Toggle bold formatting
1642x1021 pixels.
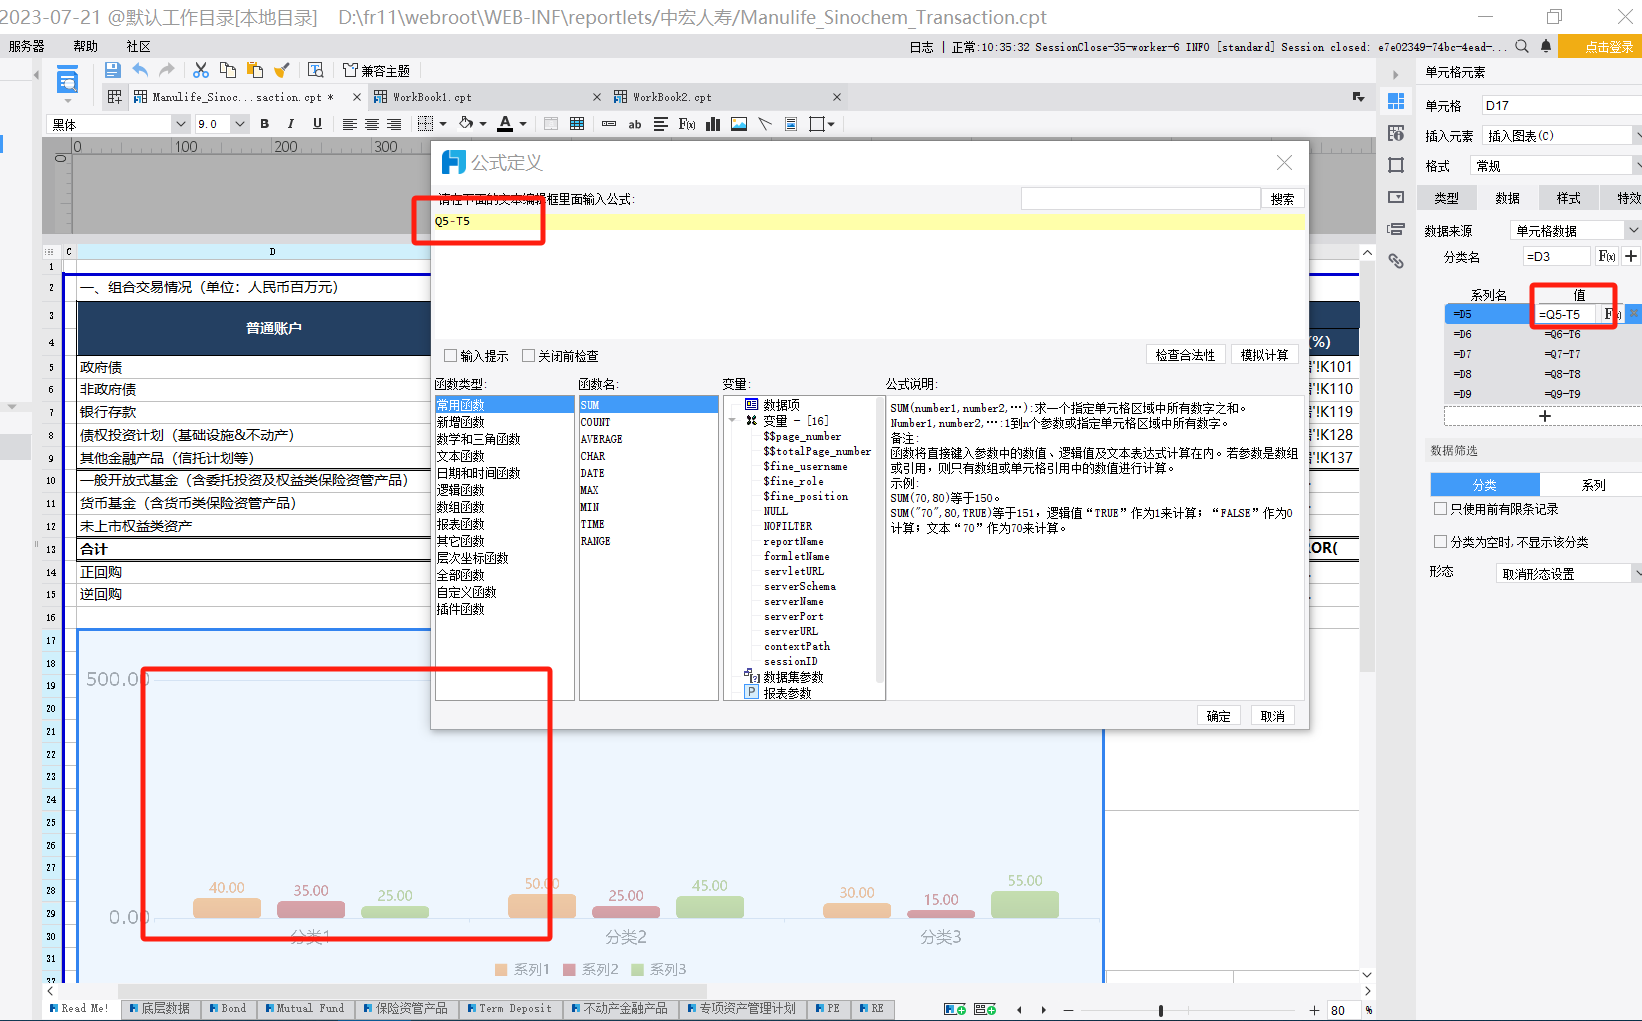tap(265, 124)
